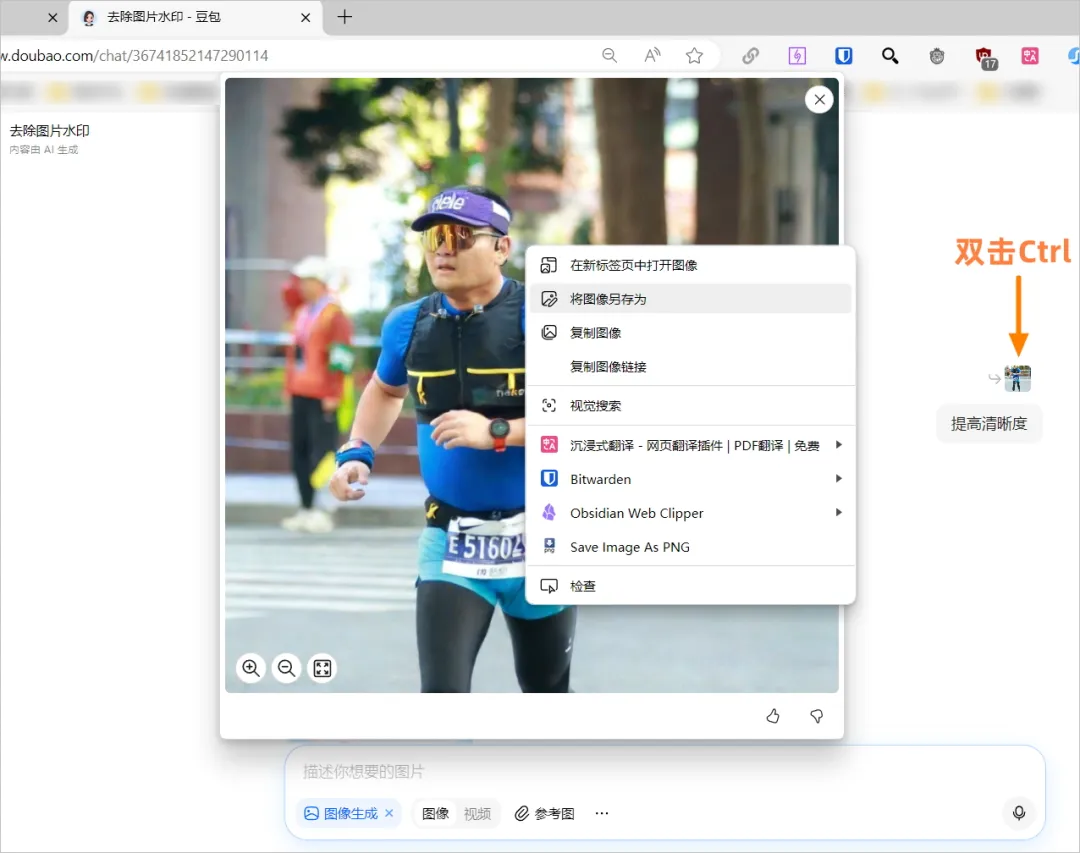
Task: Select 在新标签页中打开图像 from context menu
Action: (x=690, y=265)
